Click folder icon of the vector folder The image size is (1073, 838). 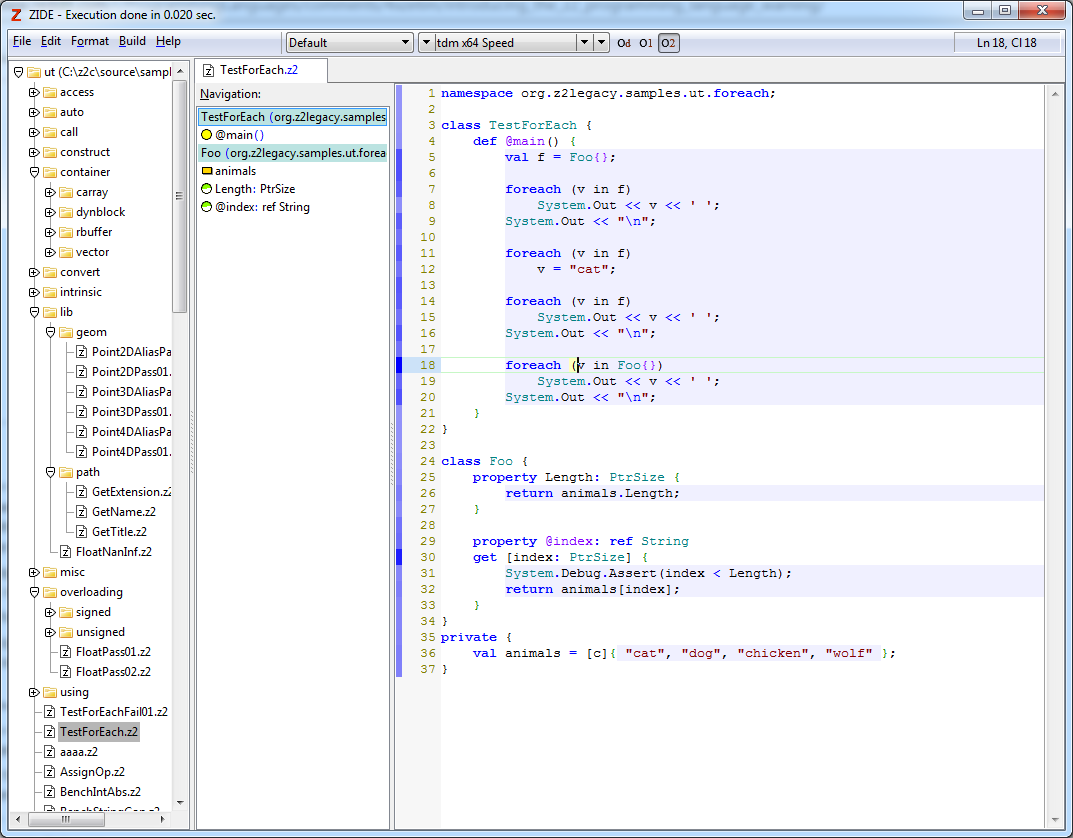coord(66,252)
